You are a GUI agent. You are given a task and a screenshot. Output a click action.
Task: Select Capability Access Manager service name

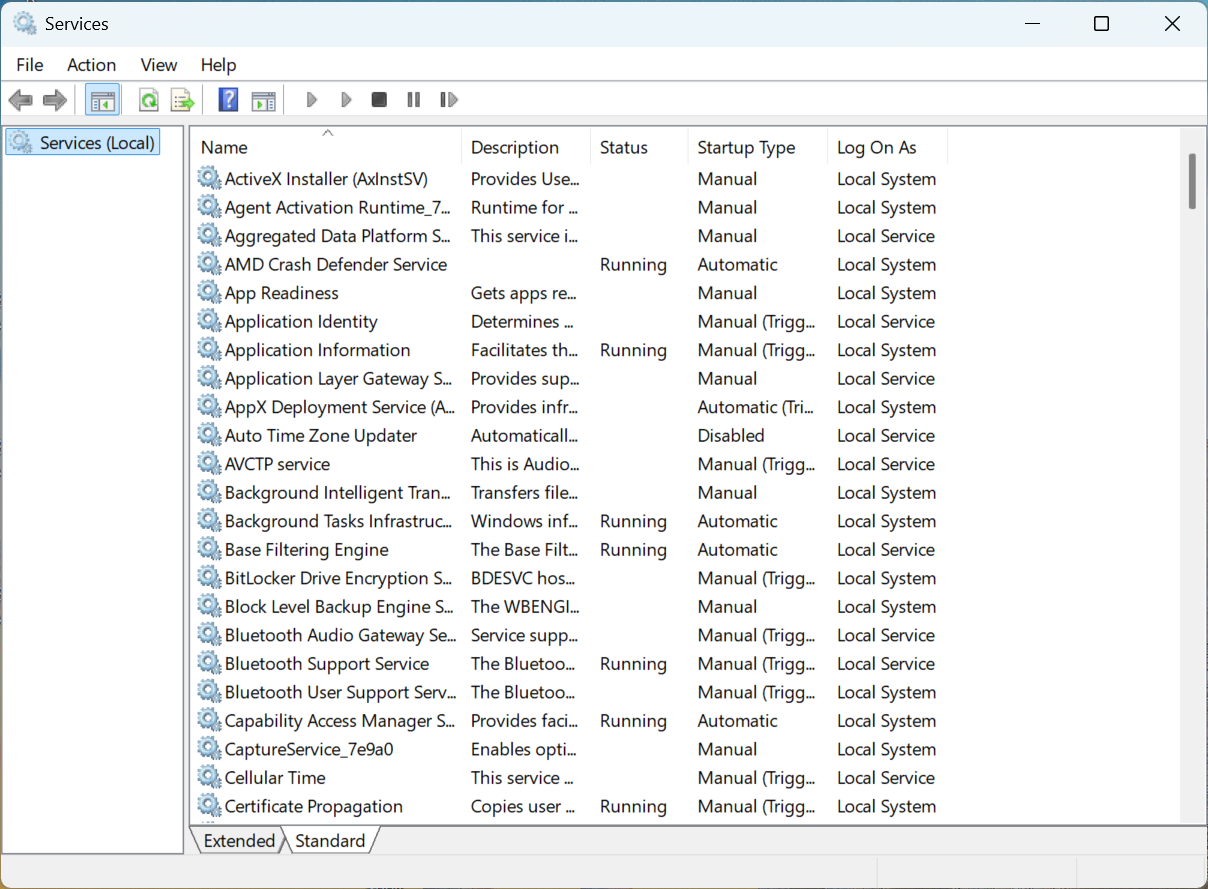pyautogui.click(x=340, y=720)
